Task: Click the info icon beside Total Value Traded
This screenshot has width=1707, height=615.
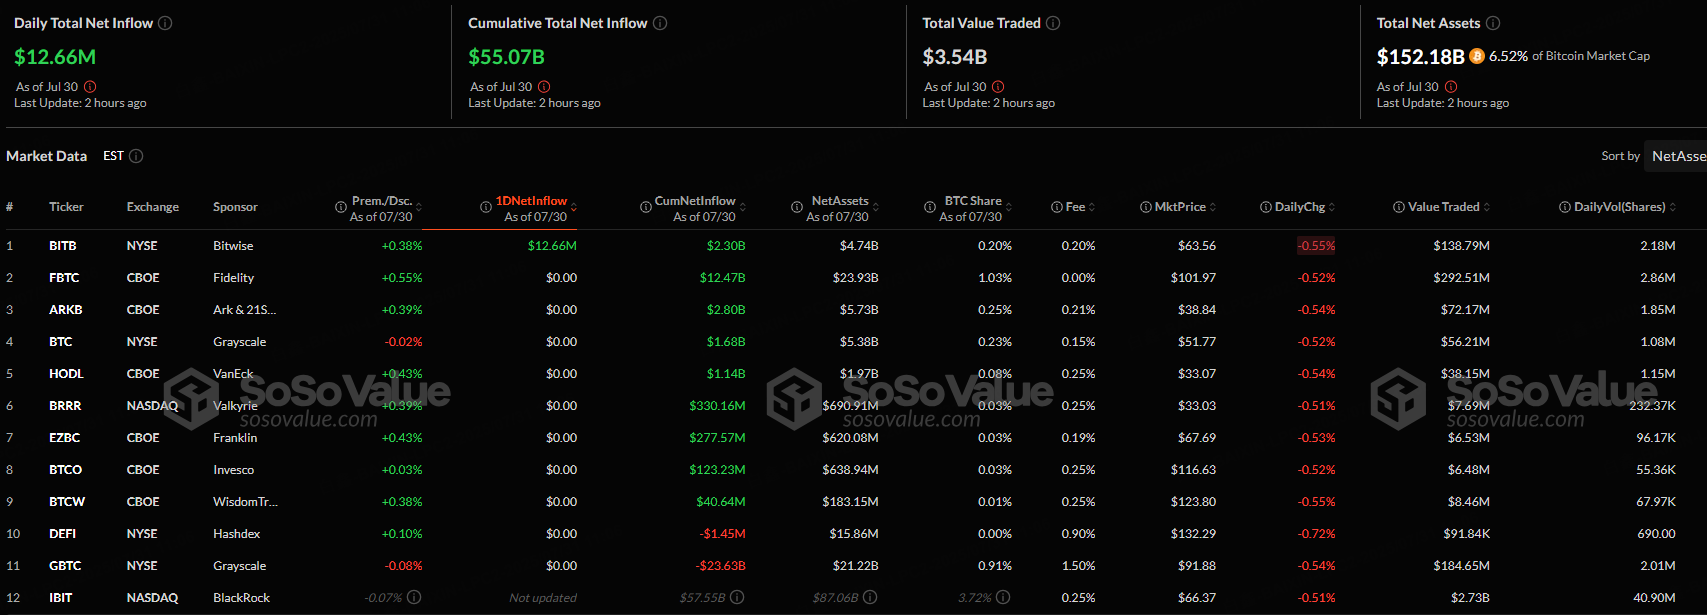Action: pos(1053,23)
